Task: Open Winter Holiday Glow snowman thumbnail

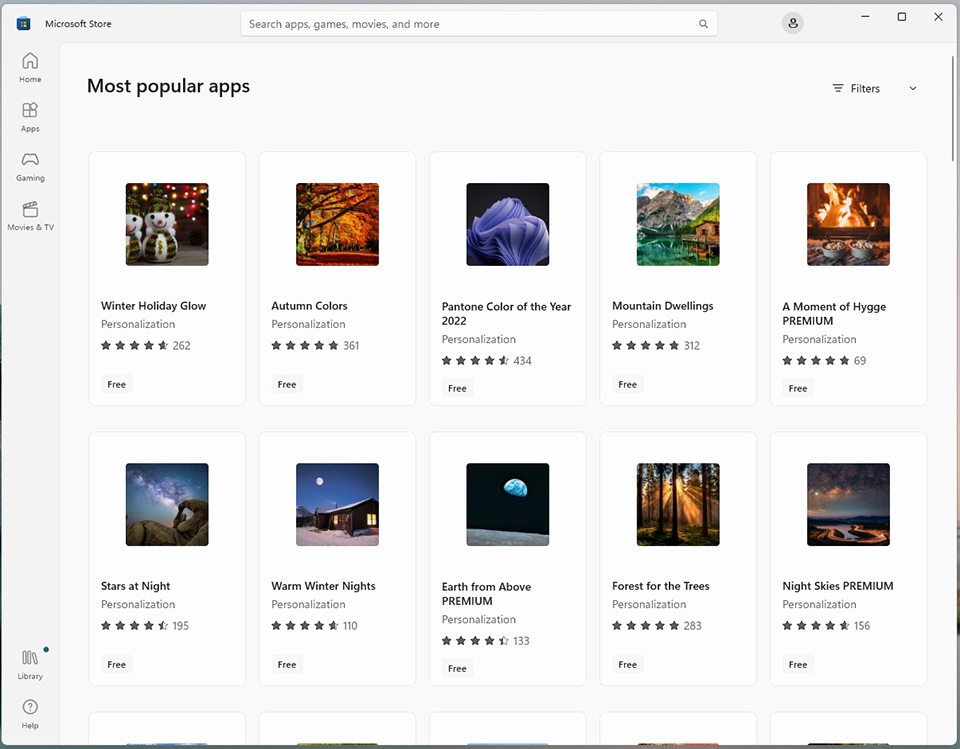Action: coord(167,224)
